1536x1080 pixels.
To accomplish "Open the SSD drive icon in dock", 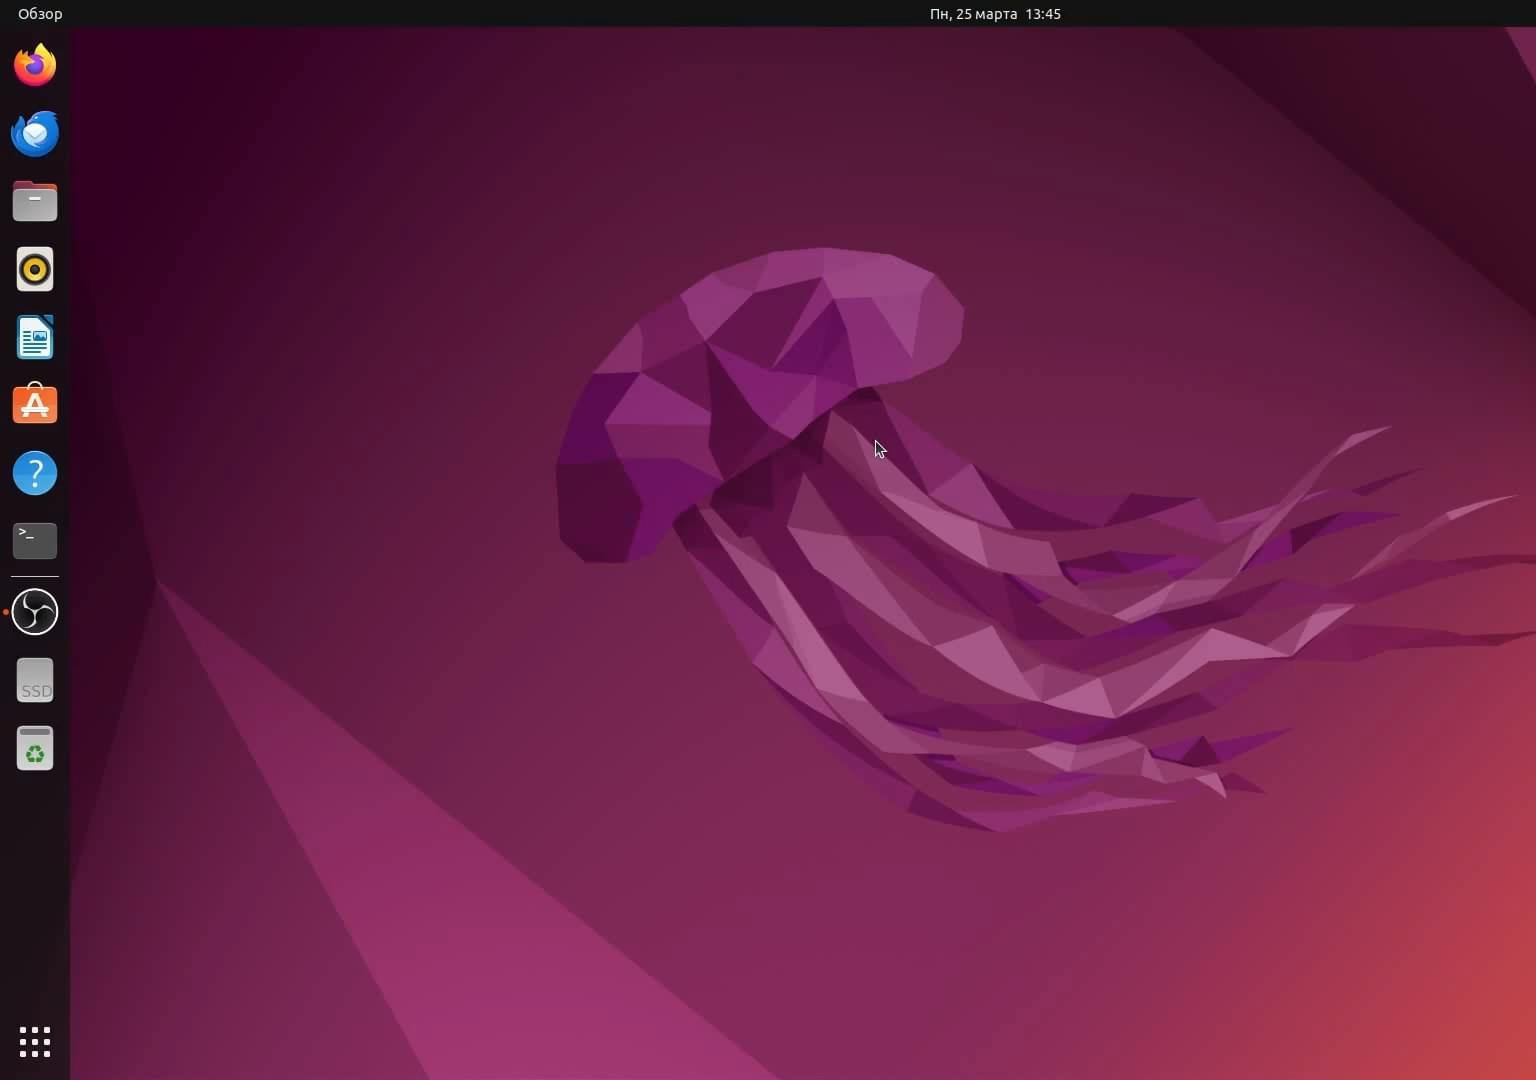I will click(x=35, y=680).
